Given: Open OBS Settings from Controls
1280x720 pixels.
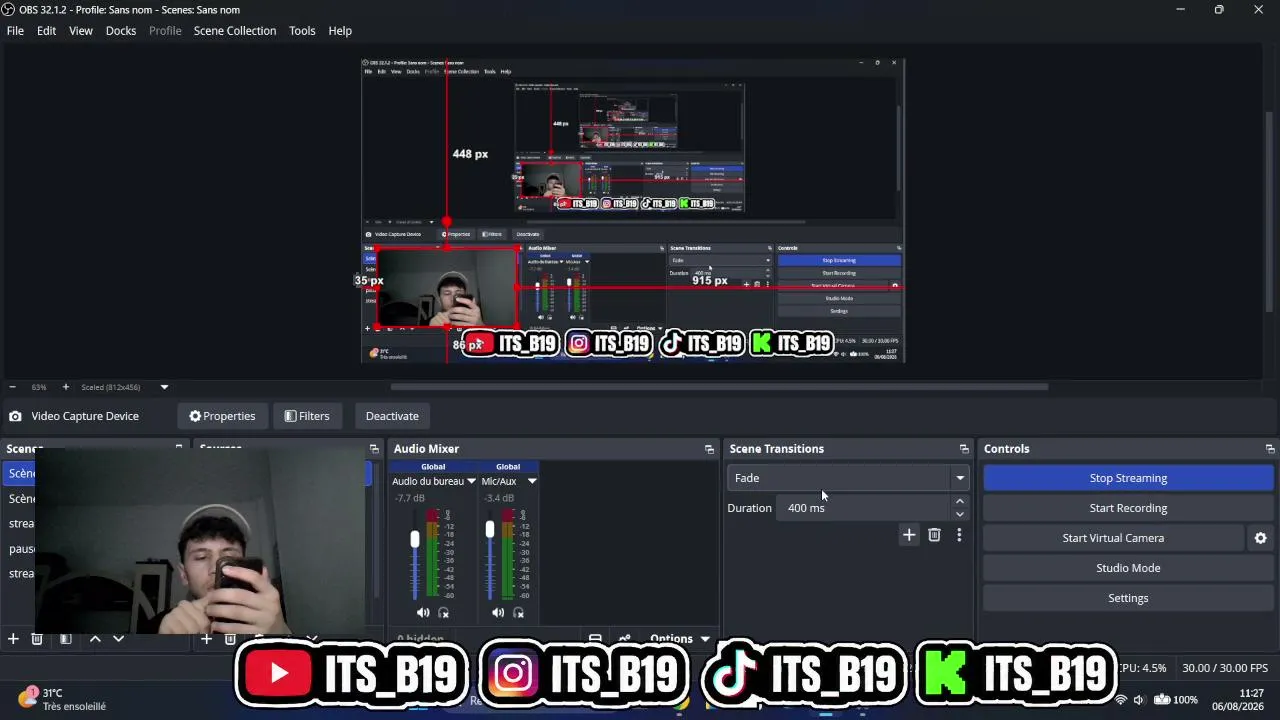Looking at the screenshot, I should (x=1128, y=598).
